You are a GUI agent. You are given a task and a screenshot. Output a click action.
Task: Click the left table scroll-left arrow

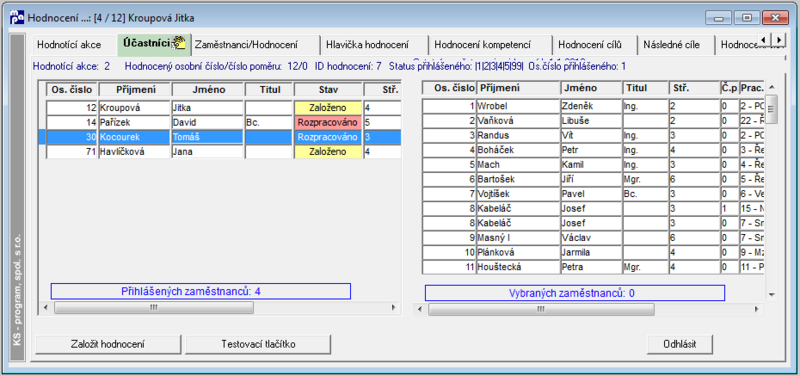46,308
